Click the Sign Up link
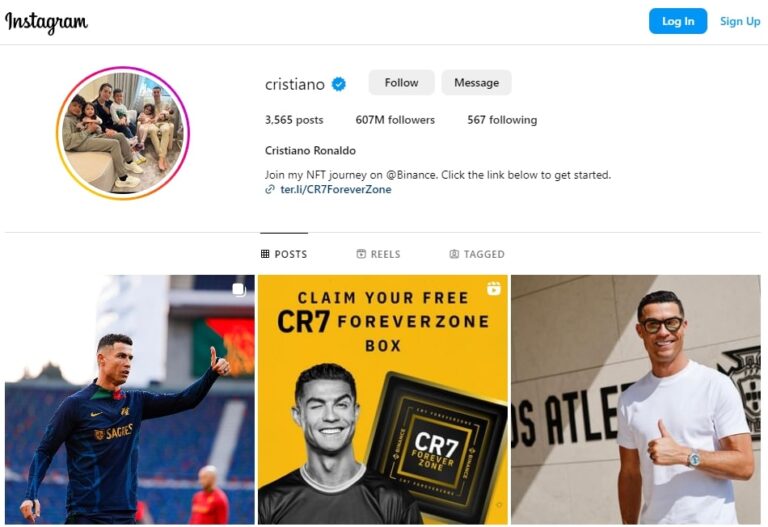Screen dimensions: 768x527 click(x=740, y=21)
